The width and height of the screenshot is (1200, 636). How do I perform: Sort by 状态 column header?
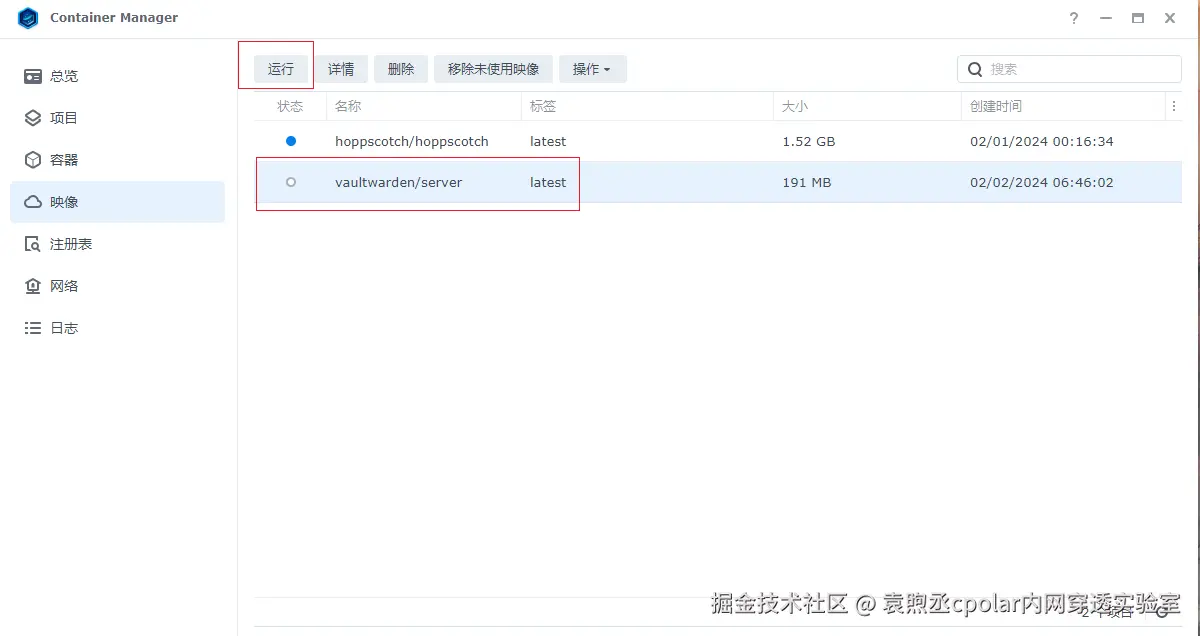click(x=290, y=106)
